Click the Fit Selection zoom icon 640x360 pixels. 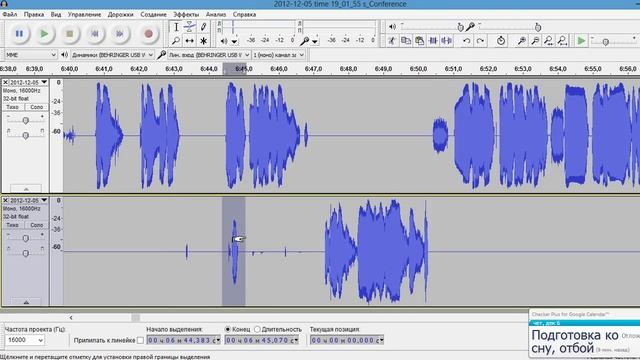tap(549, 40)
